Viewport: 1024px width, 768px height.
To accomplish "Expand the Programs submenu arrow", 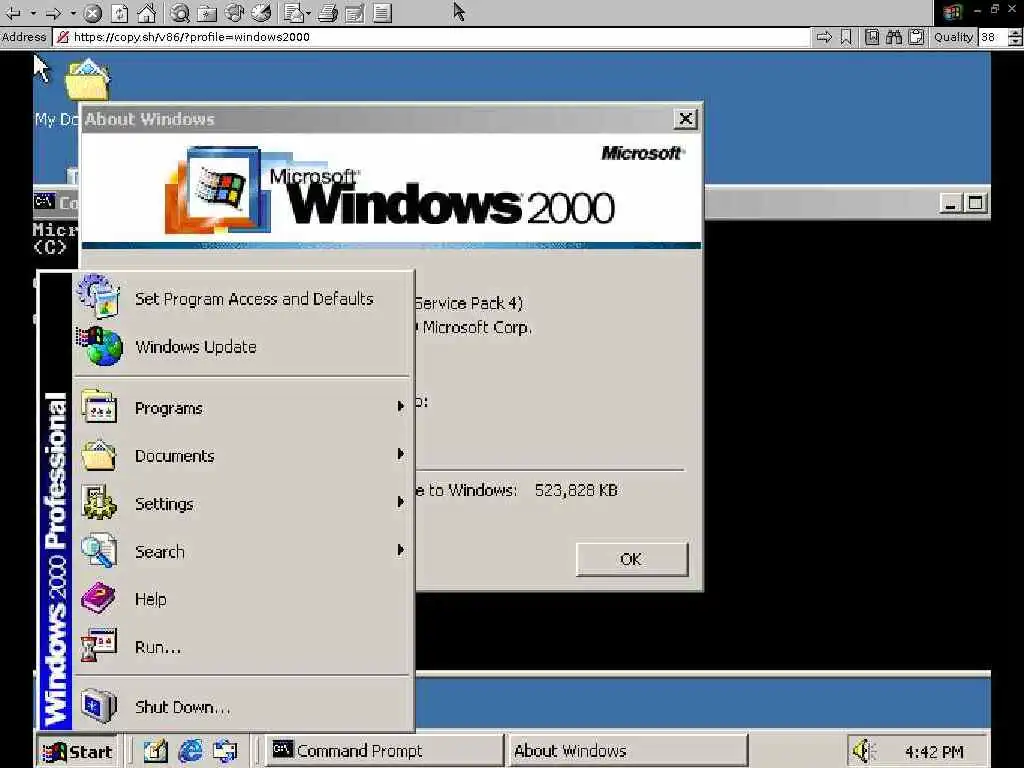I will pos(400,407).
